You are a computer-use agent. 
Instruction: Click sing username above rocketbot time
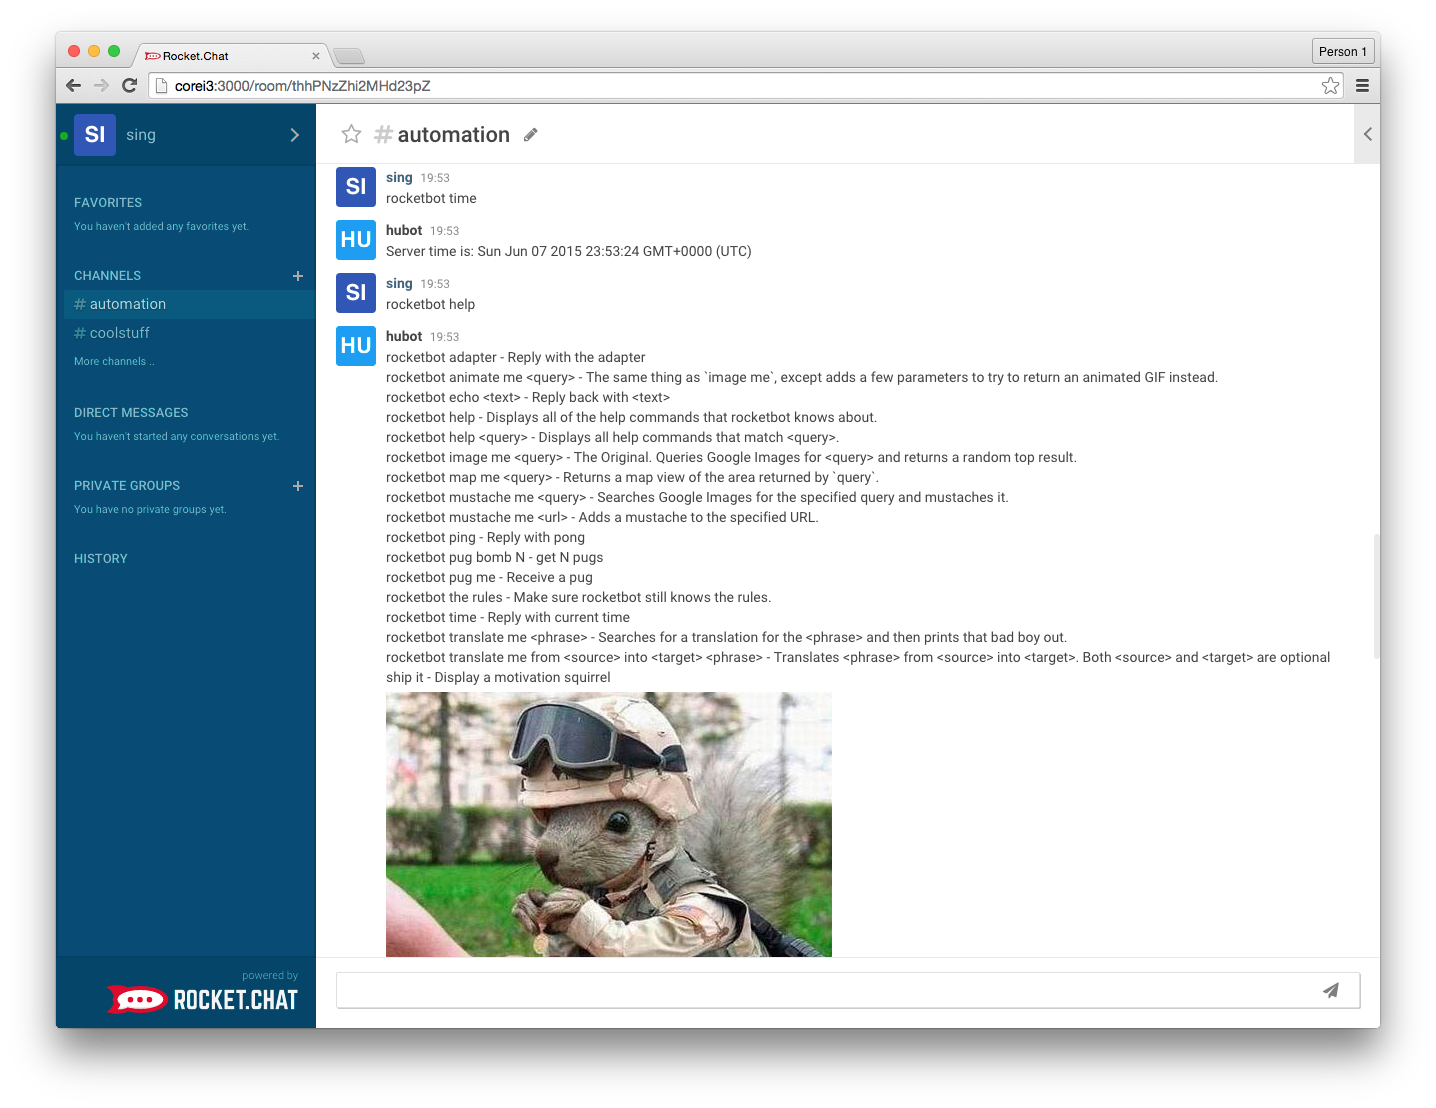pos(399,178)
